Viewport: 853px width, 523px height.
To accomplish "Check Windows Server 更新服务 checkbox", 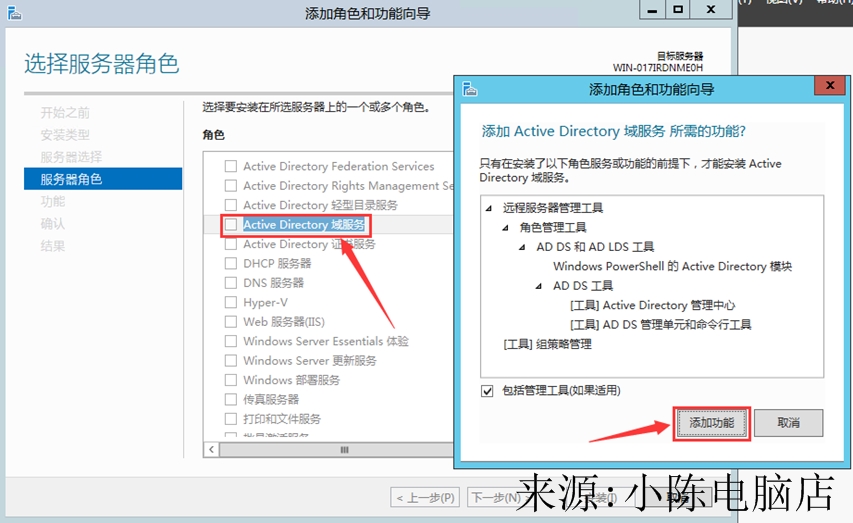I will click(231, 360).
